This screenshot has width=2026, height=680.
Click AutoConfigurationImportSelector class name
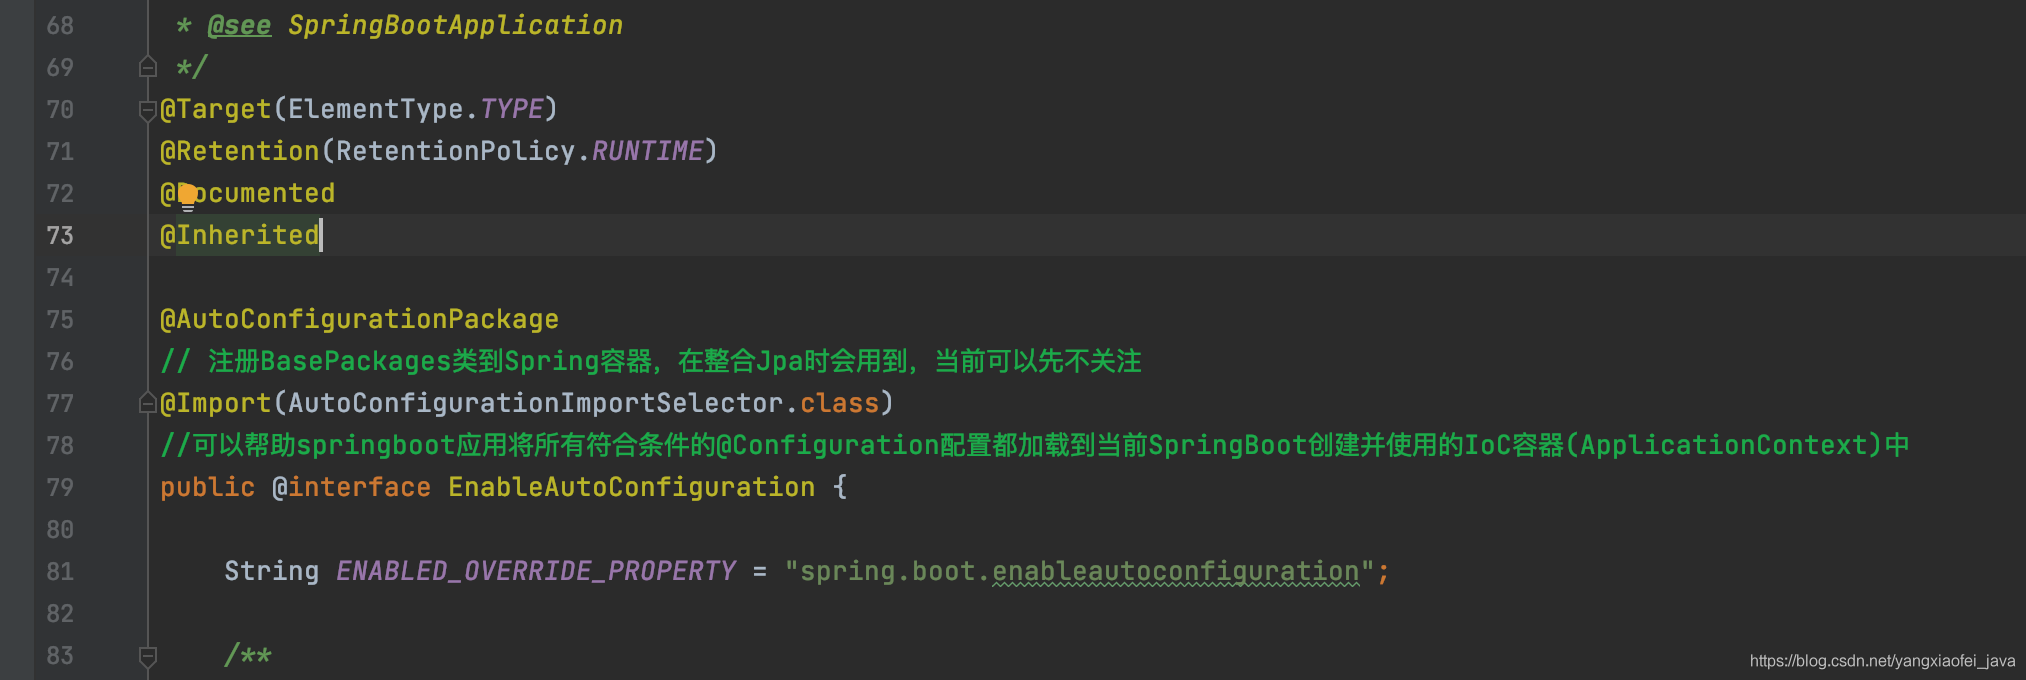pos(536,403)
